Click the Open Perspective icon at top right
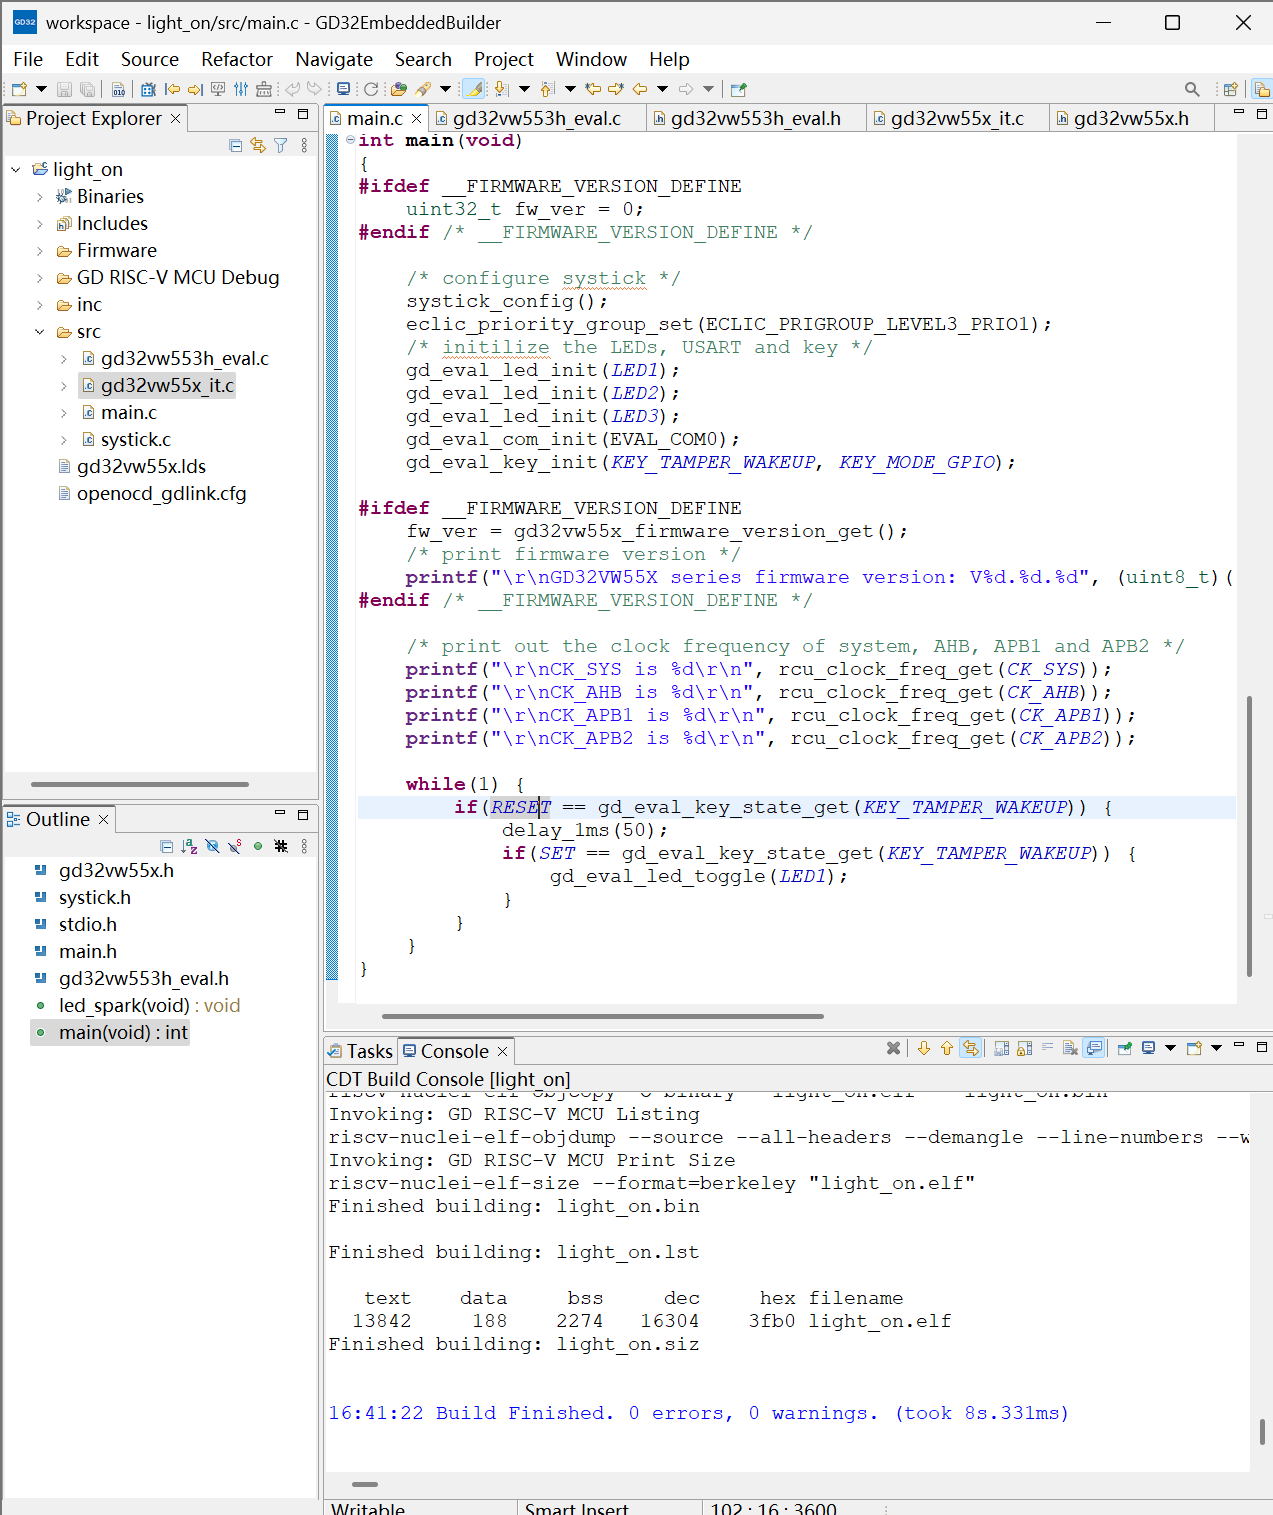The height and width of the screenshot is (1515, 1273). click(x=1231, y=89)
